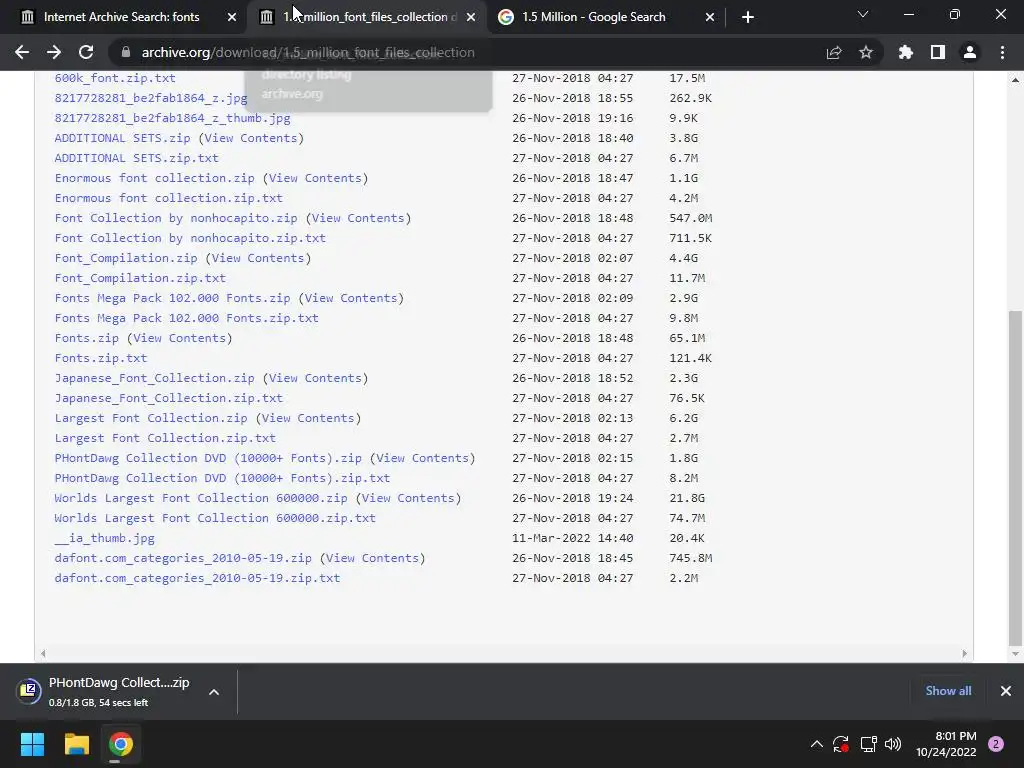This screenshot has height=768, width=1024.
Task: Download Japanese_Font_Collection.zip
Action: point(154,378)
